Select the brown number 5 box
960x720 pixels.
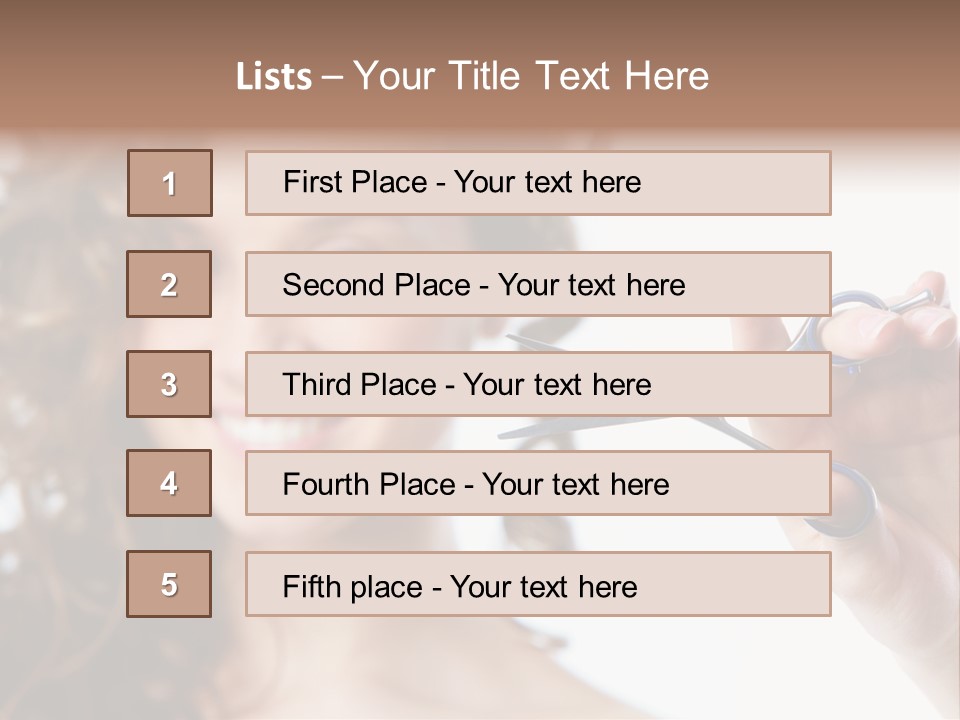coord(169,584)
